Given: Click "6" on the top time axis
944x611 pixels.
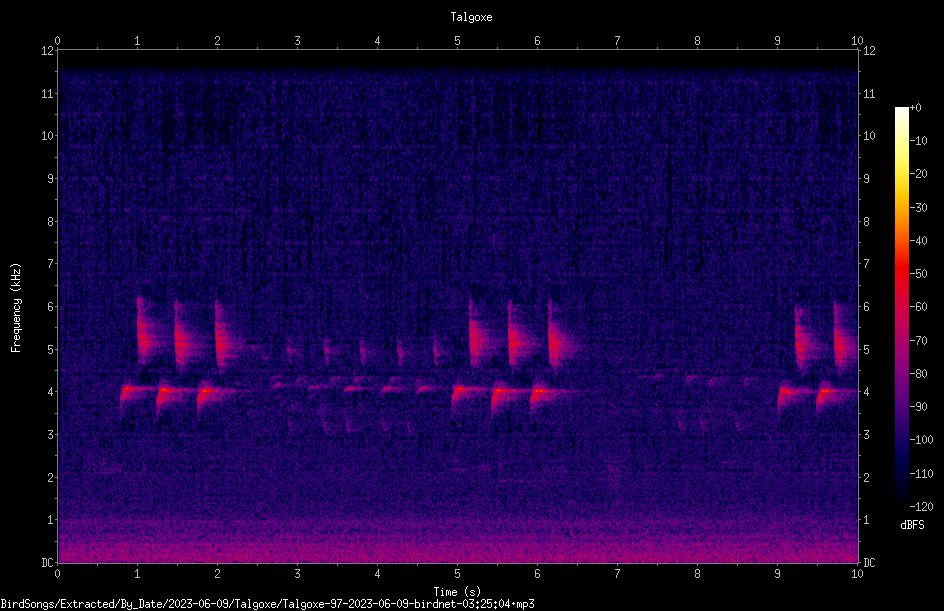Looking at the screenshot, I should click(537, 40).
